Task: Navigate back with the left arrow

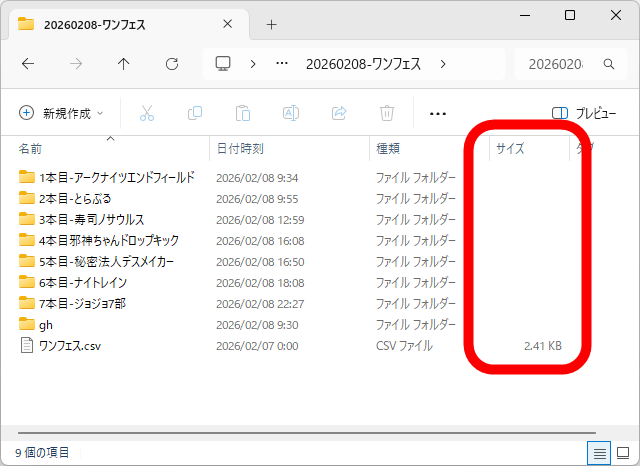Action: coord(28,63)
